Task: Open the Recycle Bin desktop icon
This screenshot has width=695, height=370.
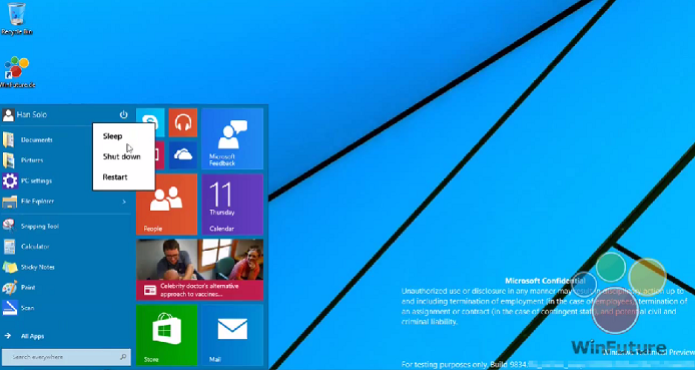Action: 17,19
